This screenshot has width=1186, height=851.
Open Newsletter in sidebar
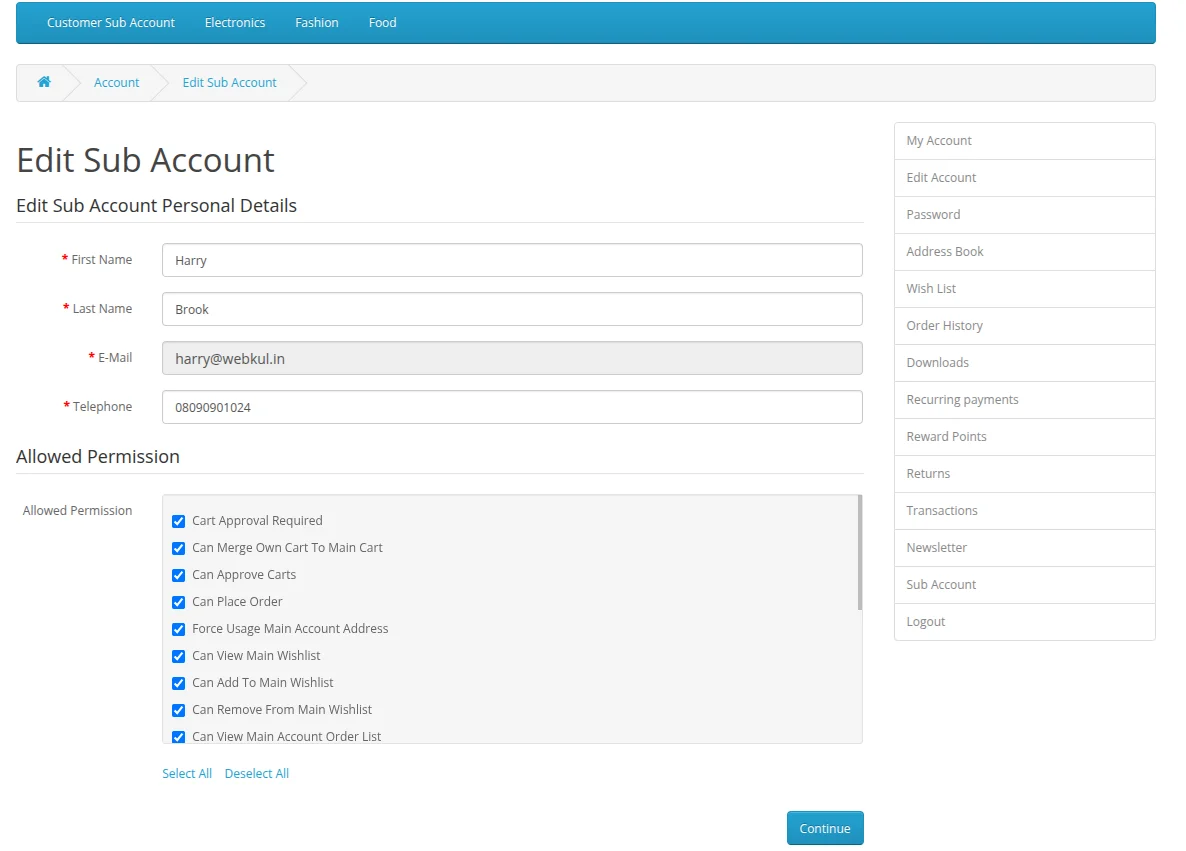tap(1024, 548)
